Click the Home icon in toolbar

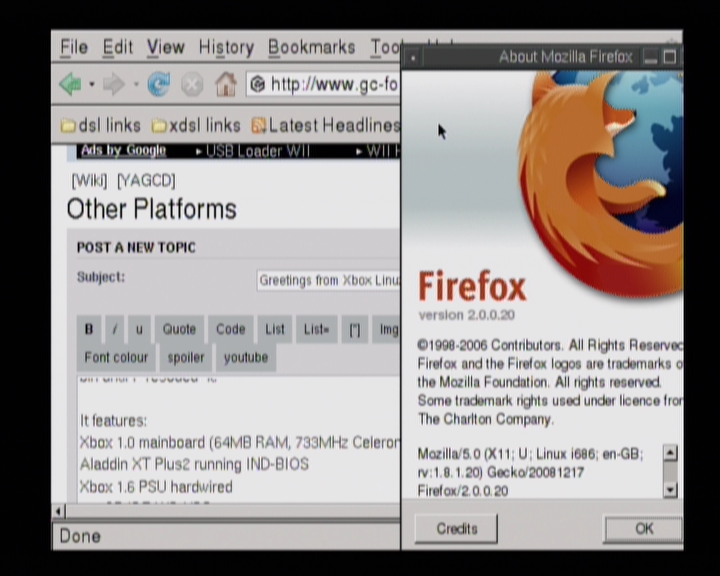pyautogui.click(x=226, y=85)
